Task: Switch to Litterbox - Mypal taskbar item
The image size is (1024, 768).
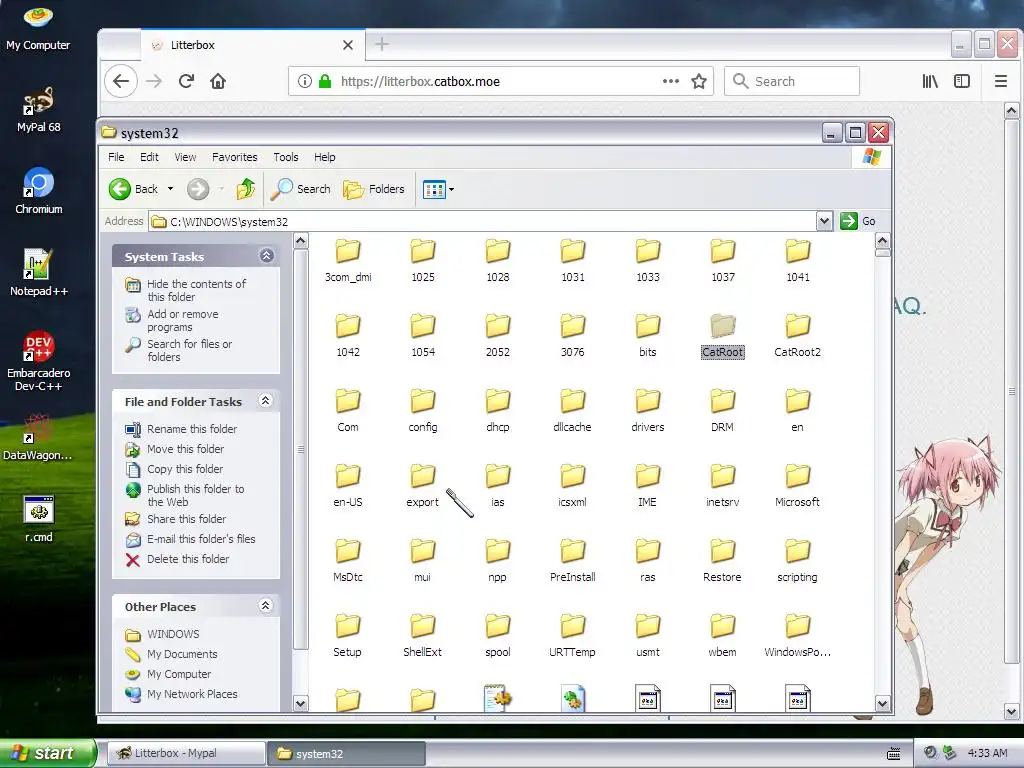Action: (185, 753)
